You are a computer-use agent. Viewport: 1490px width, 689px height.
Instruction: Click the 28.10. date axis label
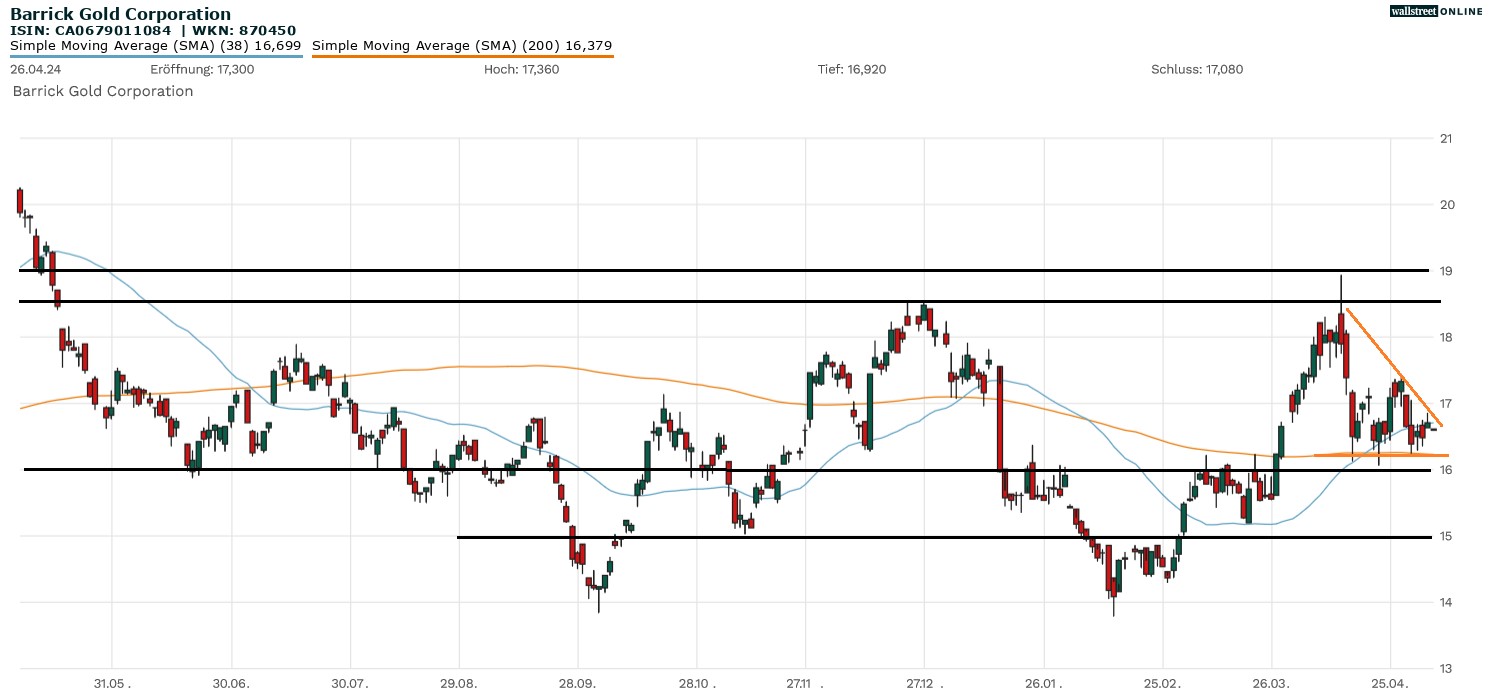click(696, 682)
